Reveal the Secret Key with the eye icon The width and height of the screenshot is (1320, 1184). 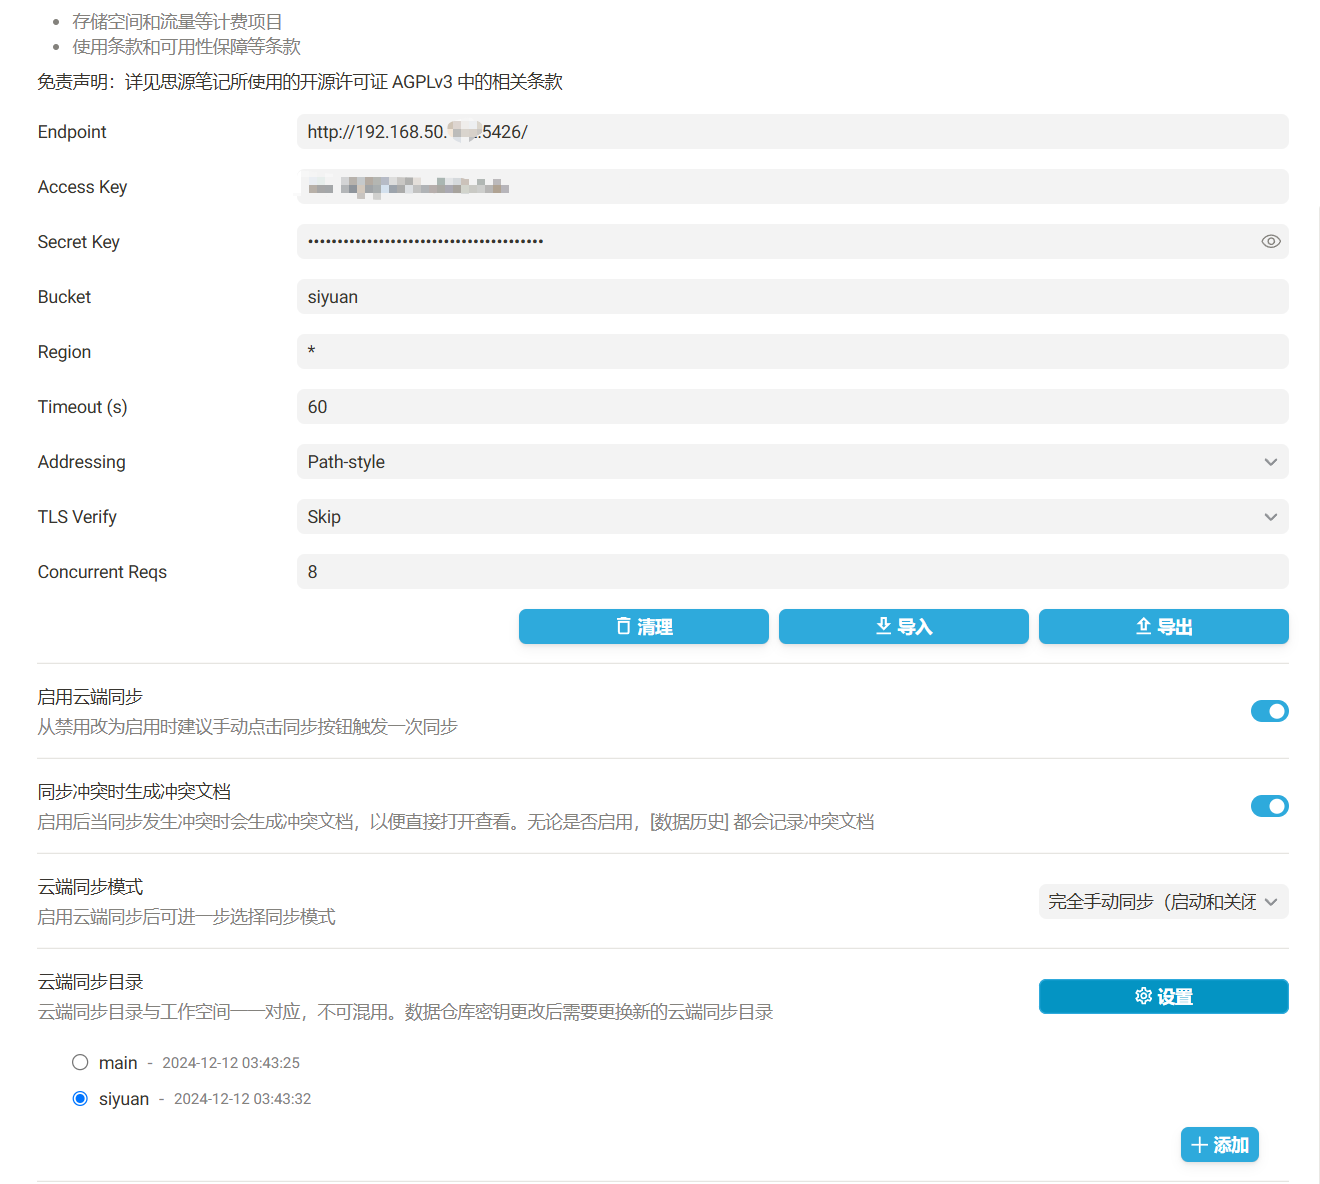pos(1270,241)
